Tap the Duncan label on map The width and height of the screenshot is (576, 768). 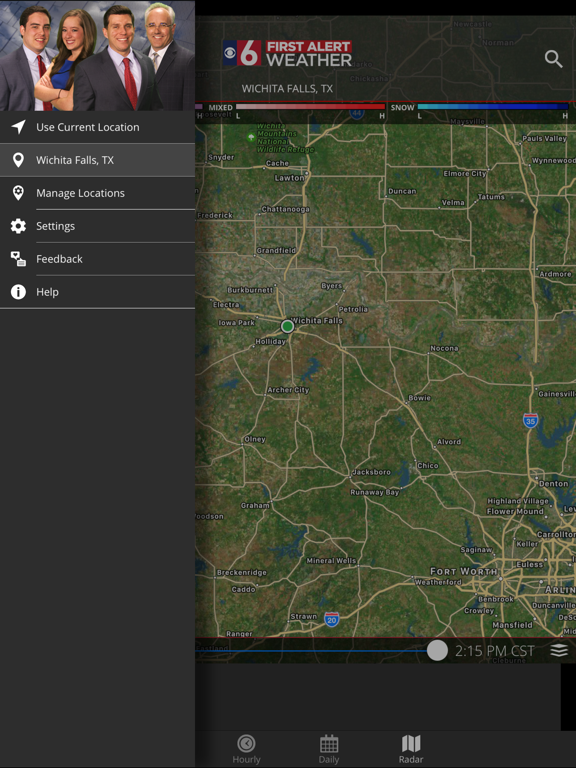tap(402, 191)
